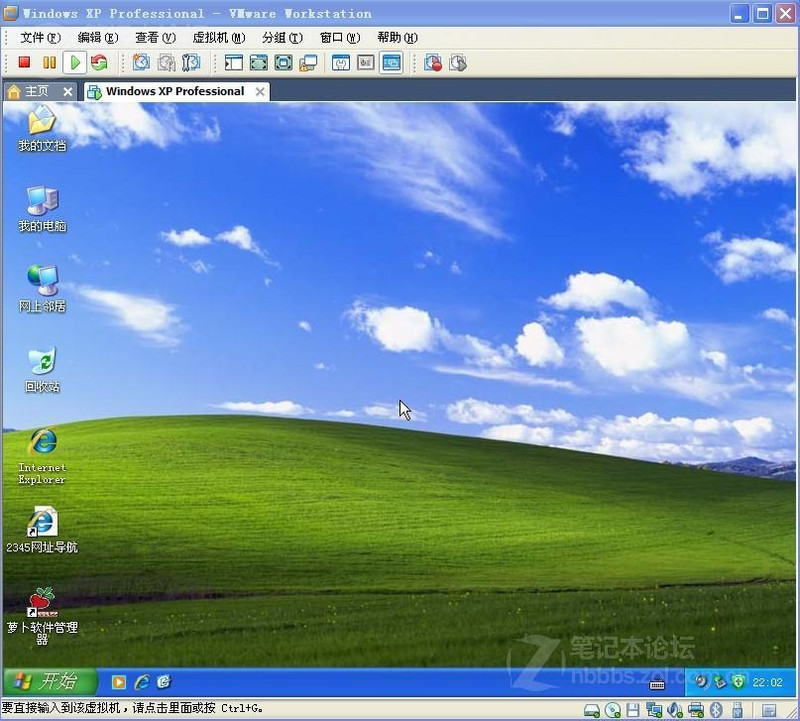Click the red Power Off toolbar button

pyautogui.click(x=25, y=63)
